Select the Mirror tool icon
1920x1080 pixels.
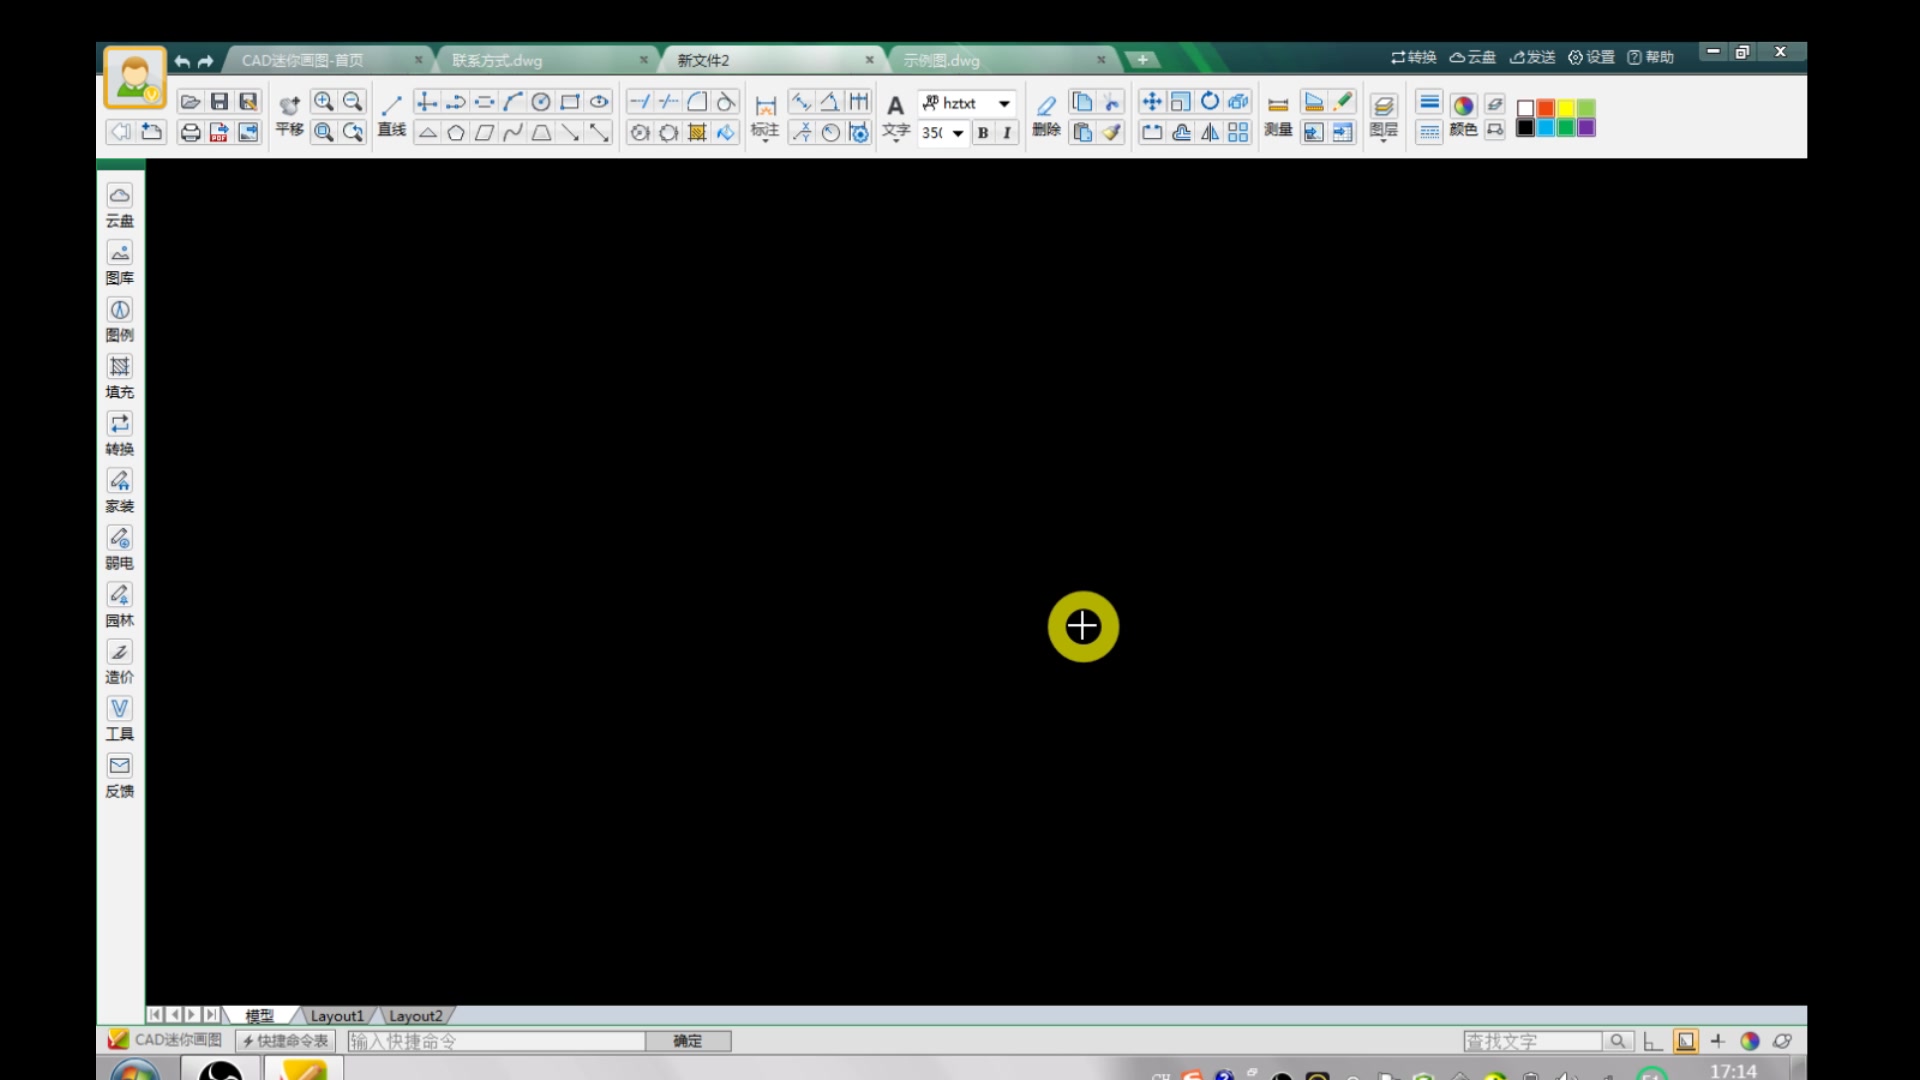1210,132
